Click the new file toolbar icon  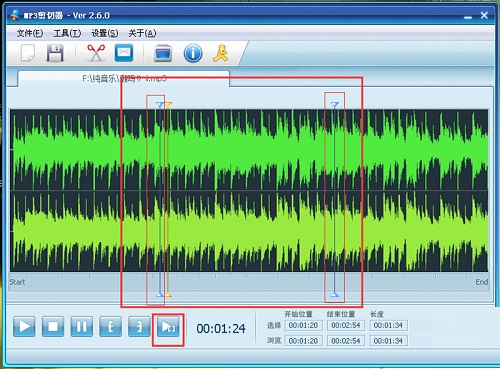point(28,53)
